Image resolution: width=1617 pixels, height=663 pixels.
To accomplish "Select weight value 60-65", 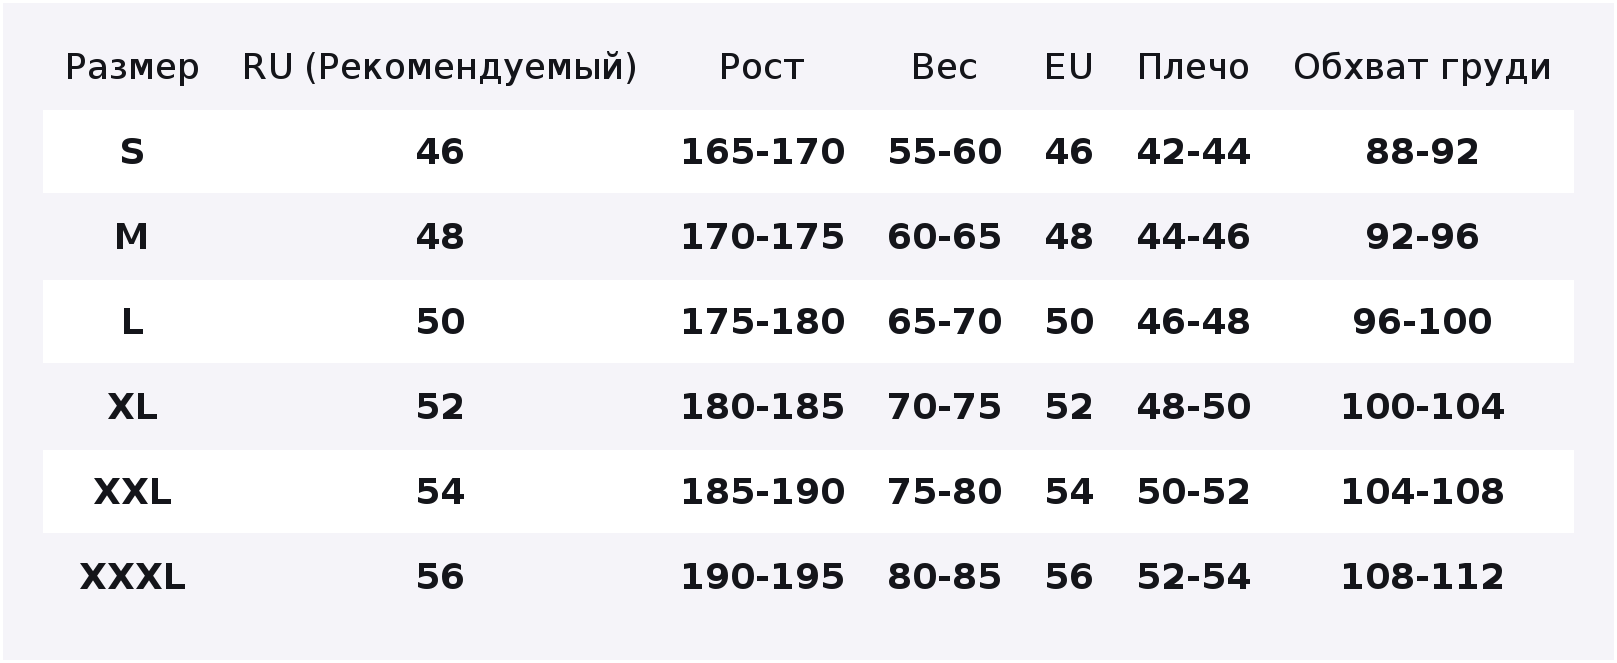I will 944,237.
